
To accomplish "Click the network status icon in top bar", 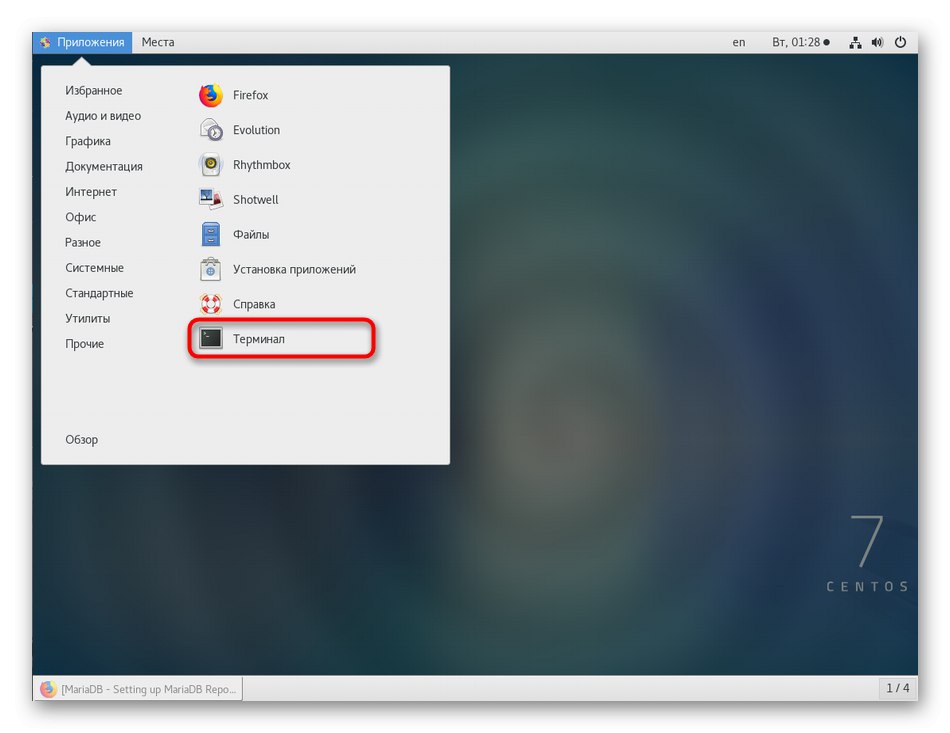I will point(855,42).
